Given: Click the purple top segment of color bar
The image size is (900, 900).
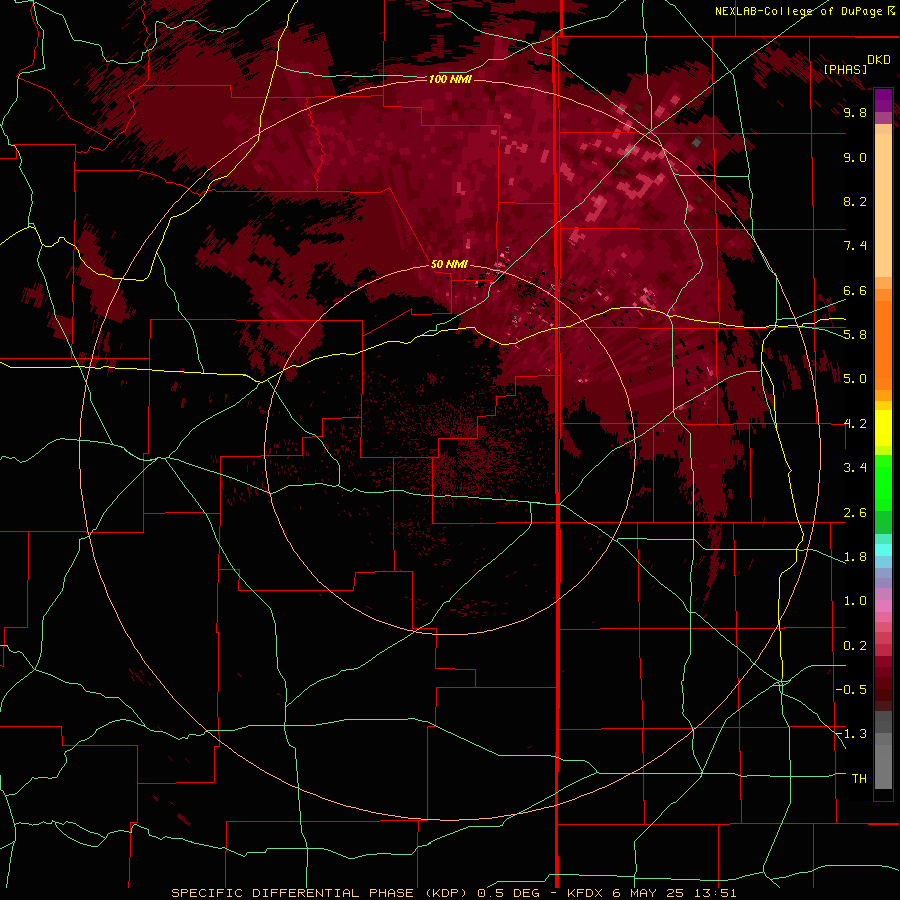Looking at the screenshot, I should (883, 100).
